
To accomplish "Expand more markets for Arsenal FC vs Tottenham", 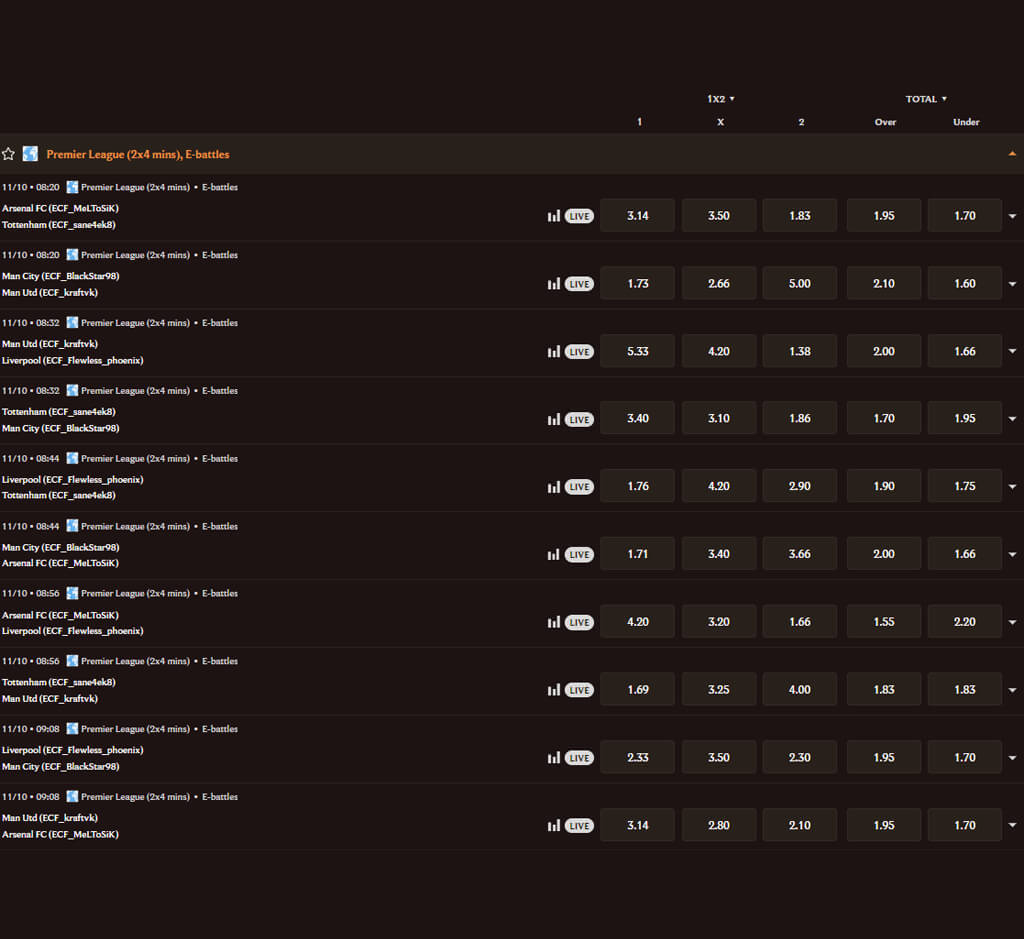I will click(1012, 216).
